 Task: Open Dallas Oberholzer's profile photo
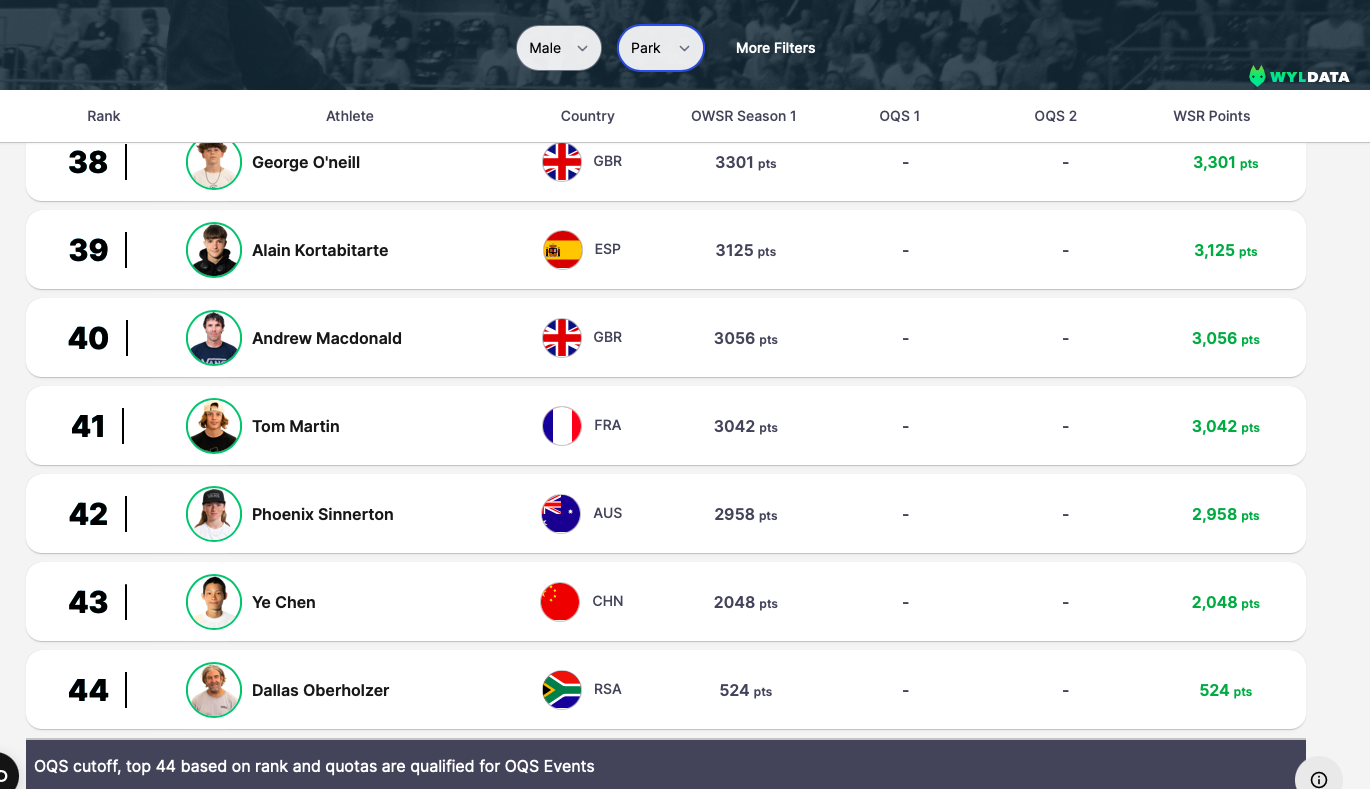pos(214,690)
